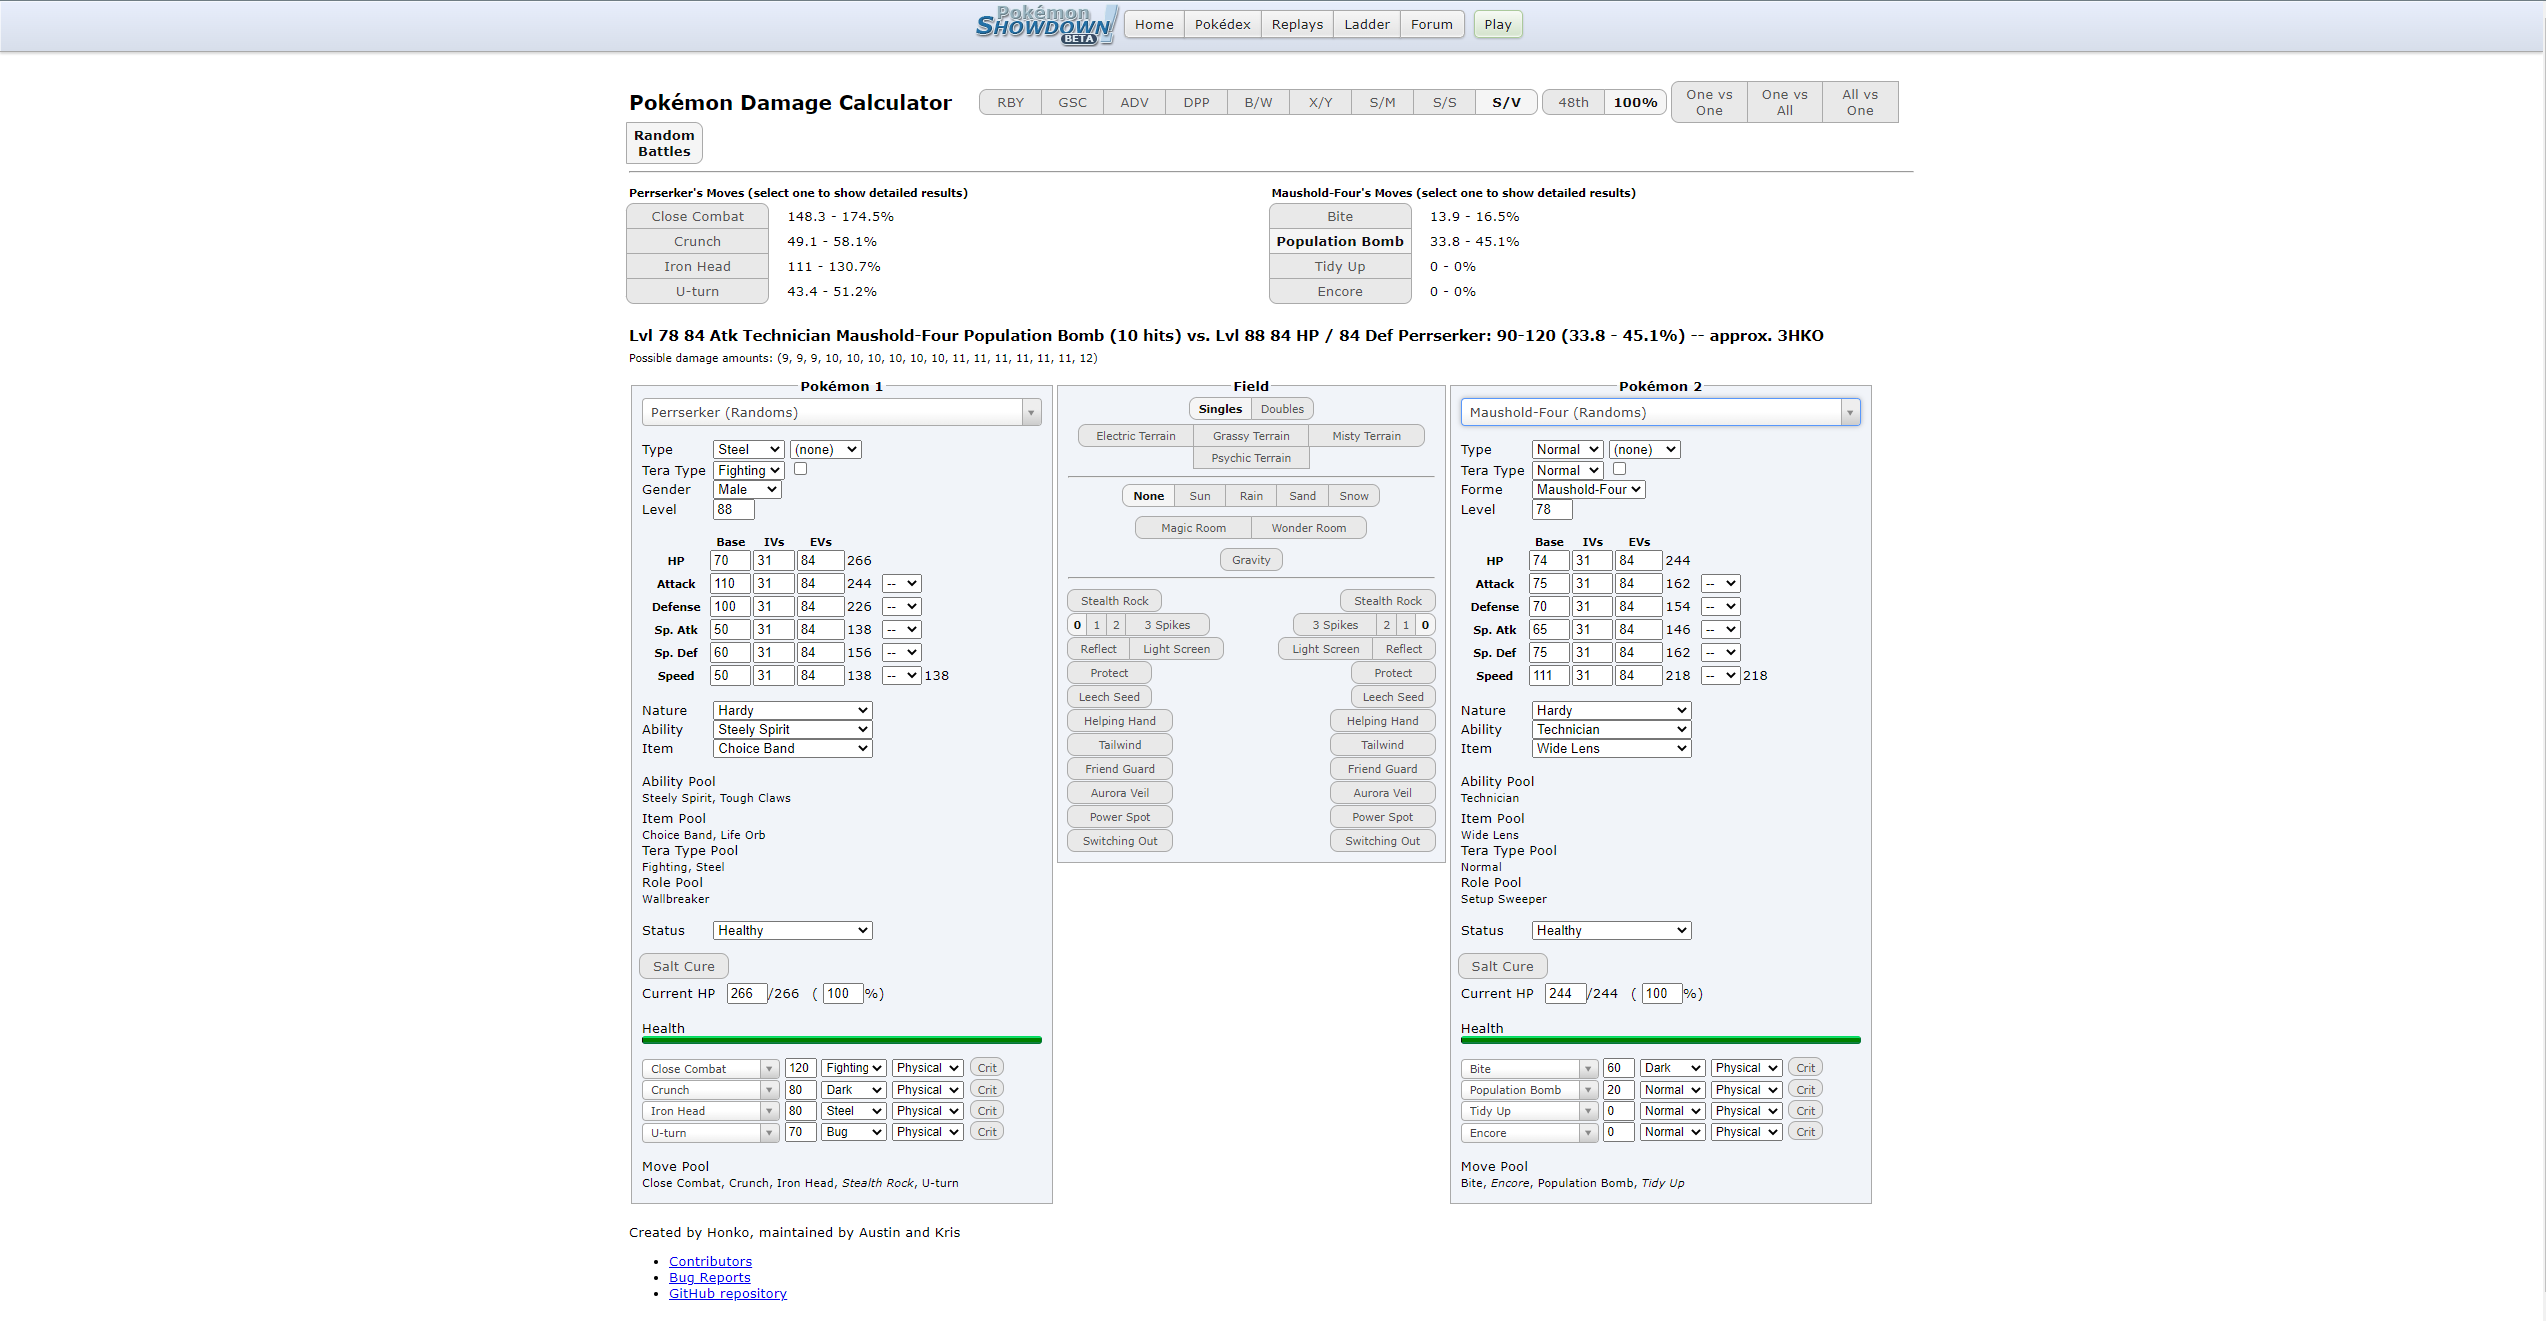
Task: Switch to the S/S generation tab
Action: point(1444,102)
